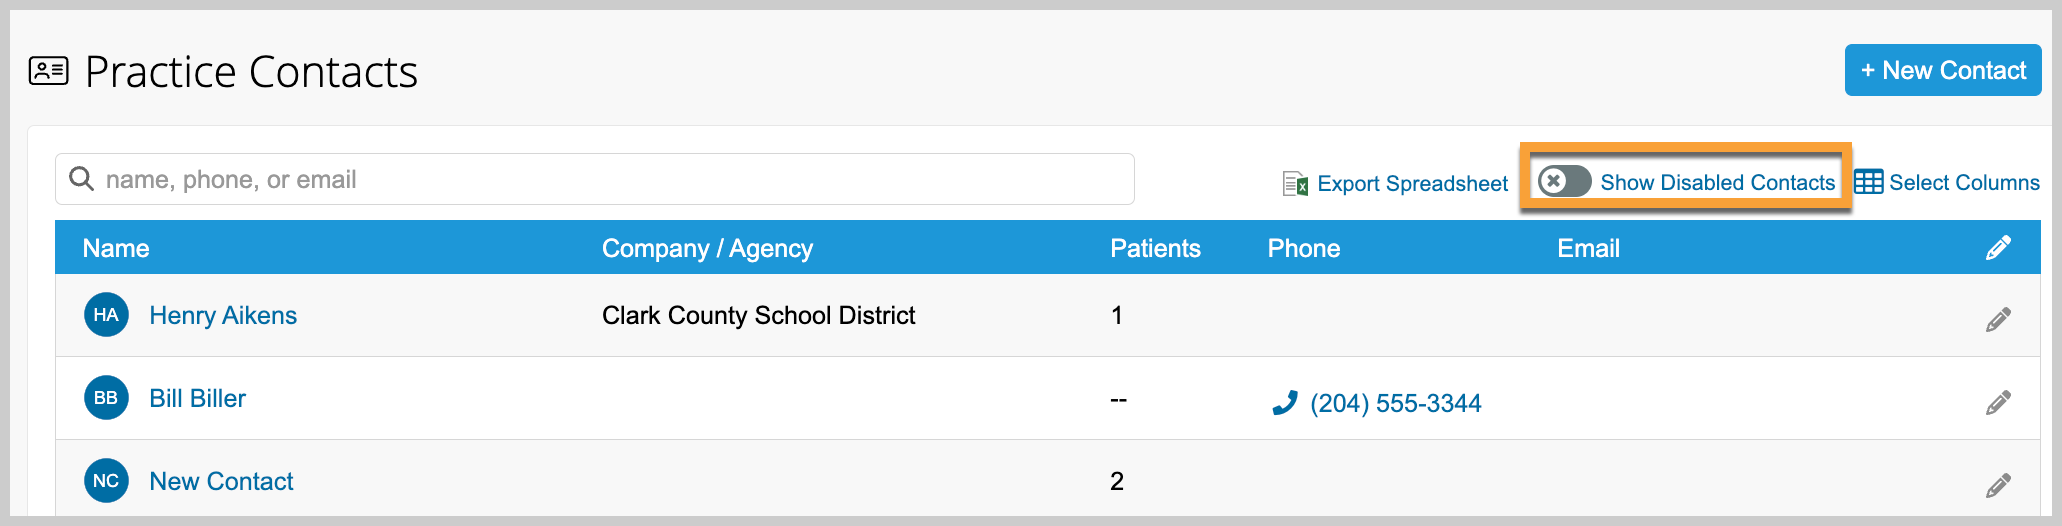Click the BB avatar circle
The width and height of the screenshot is (2062, 526).
coord(106,398)
